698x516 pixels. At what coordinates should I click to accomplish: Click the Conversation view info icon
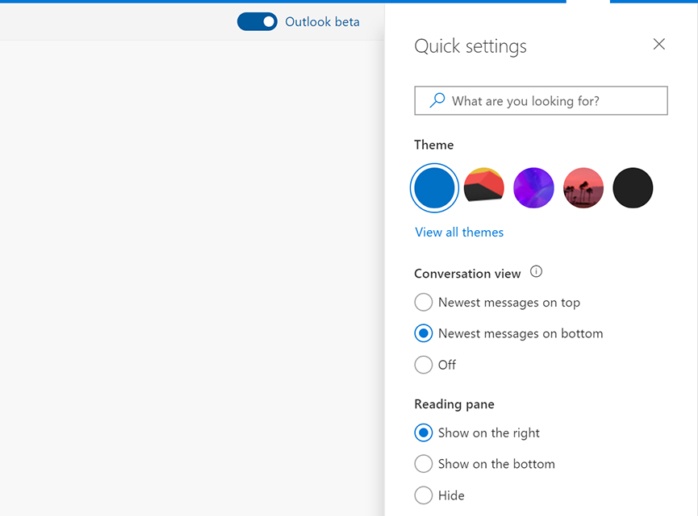click(536, 272)
